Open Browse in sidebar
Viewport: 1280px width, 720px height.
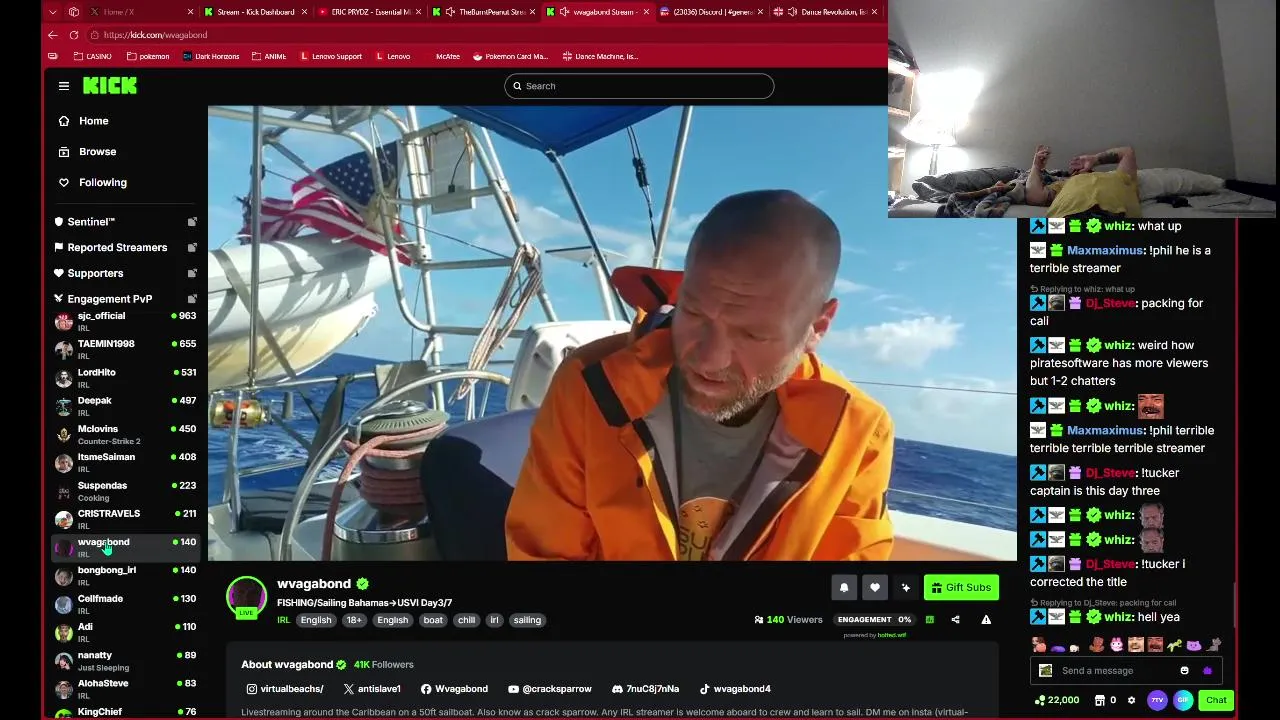click(98, 152)
